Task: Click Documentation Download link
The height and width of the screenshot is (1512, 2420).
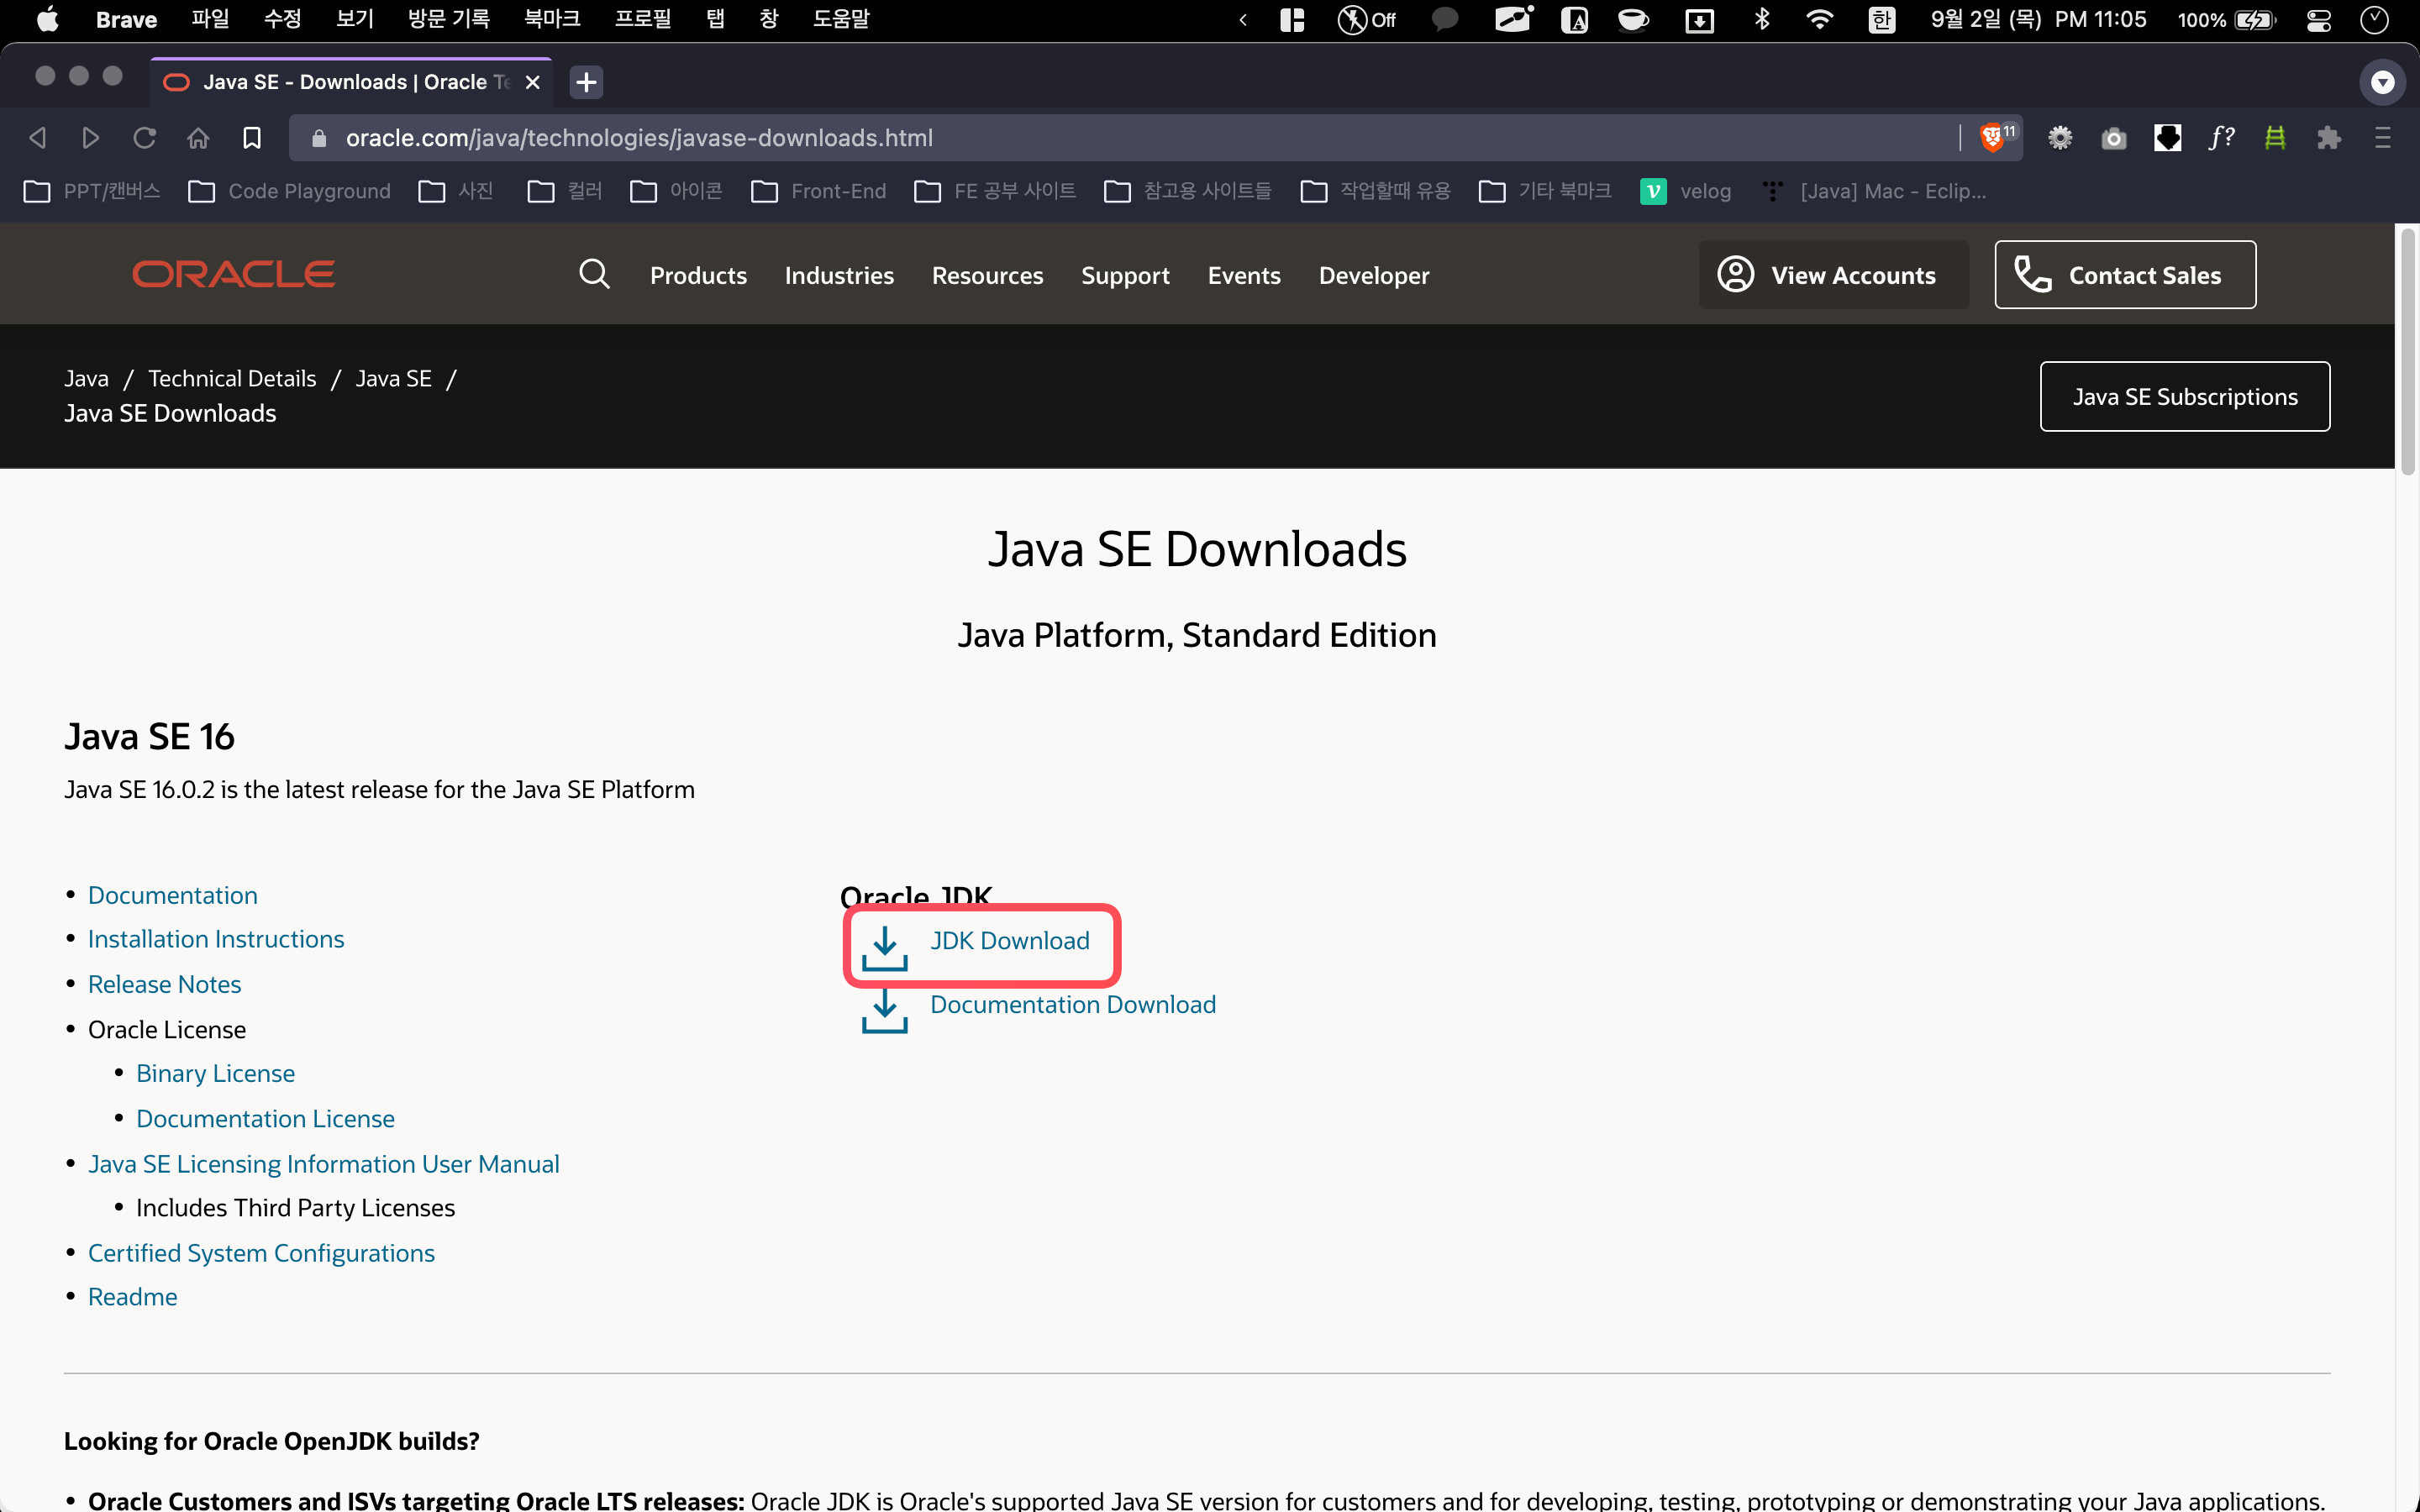Action: click(x=1073, y=1004)
